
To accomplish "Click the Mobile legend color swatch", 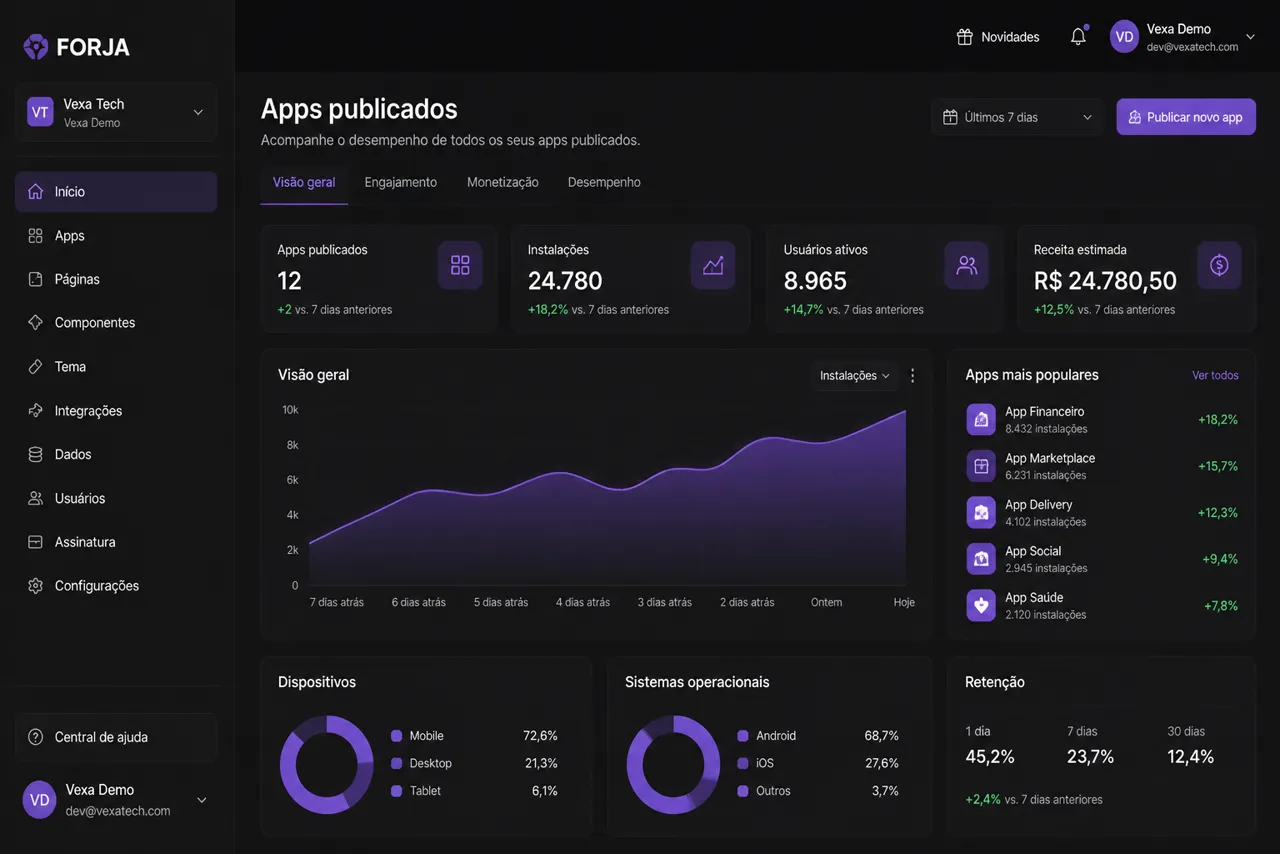I will (x=396, y=736).
